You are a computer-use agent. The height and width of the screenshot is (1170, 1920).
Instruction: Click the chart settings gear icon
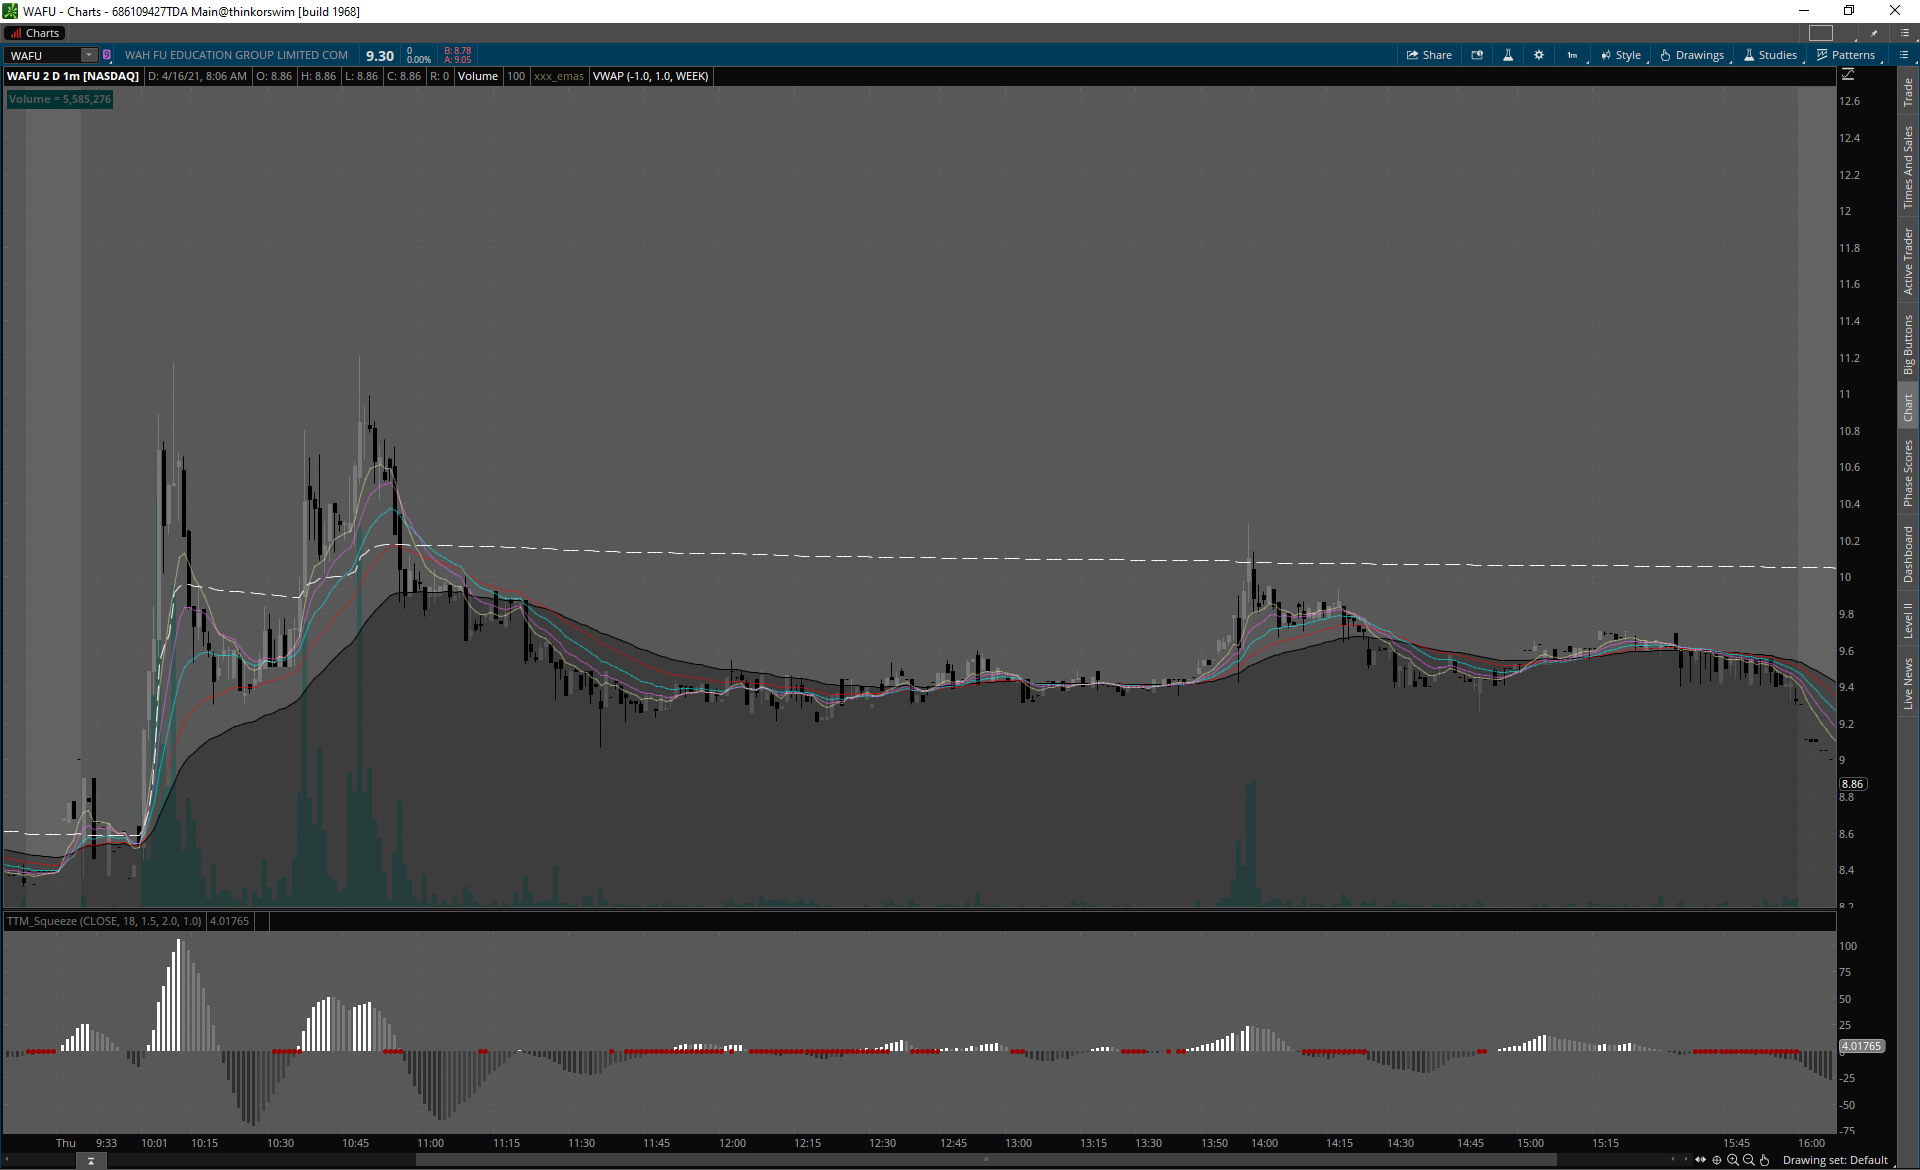pos(1539,55)
